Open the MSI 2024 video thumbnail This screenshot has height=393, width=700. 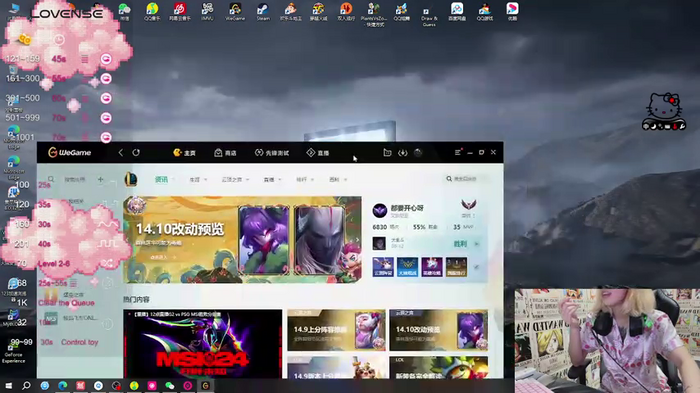tap(203, 344)
